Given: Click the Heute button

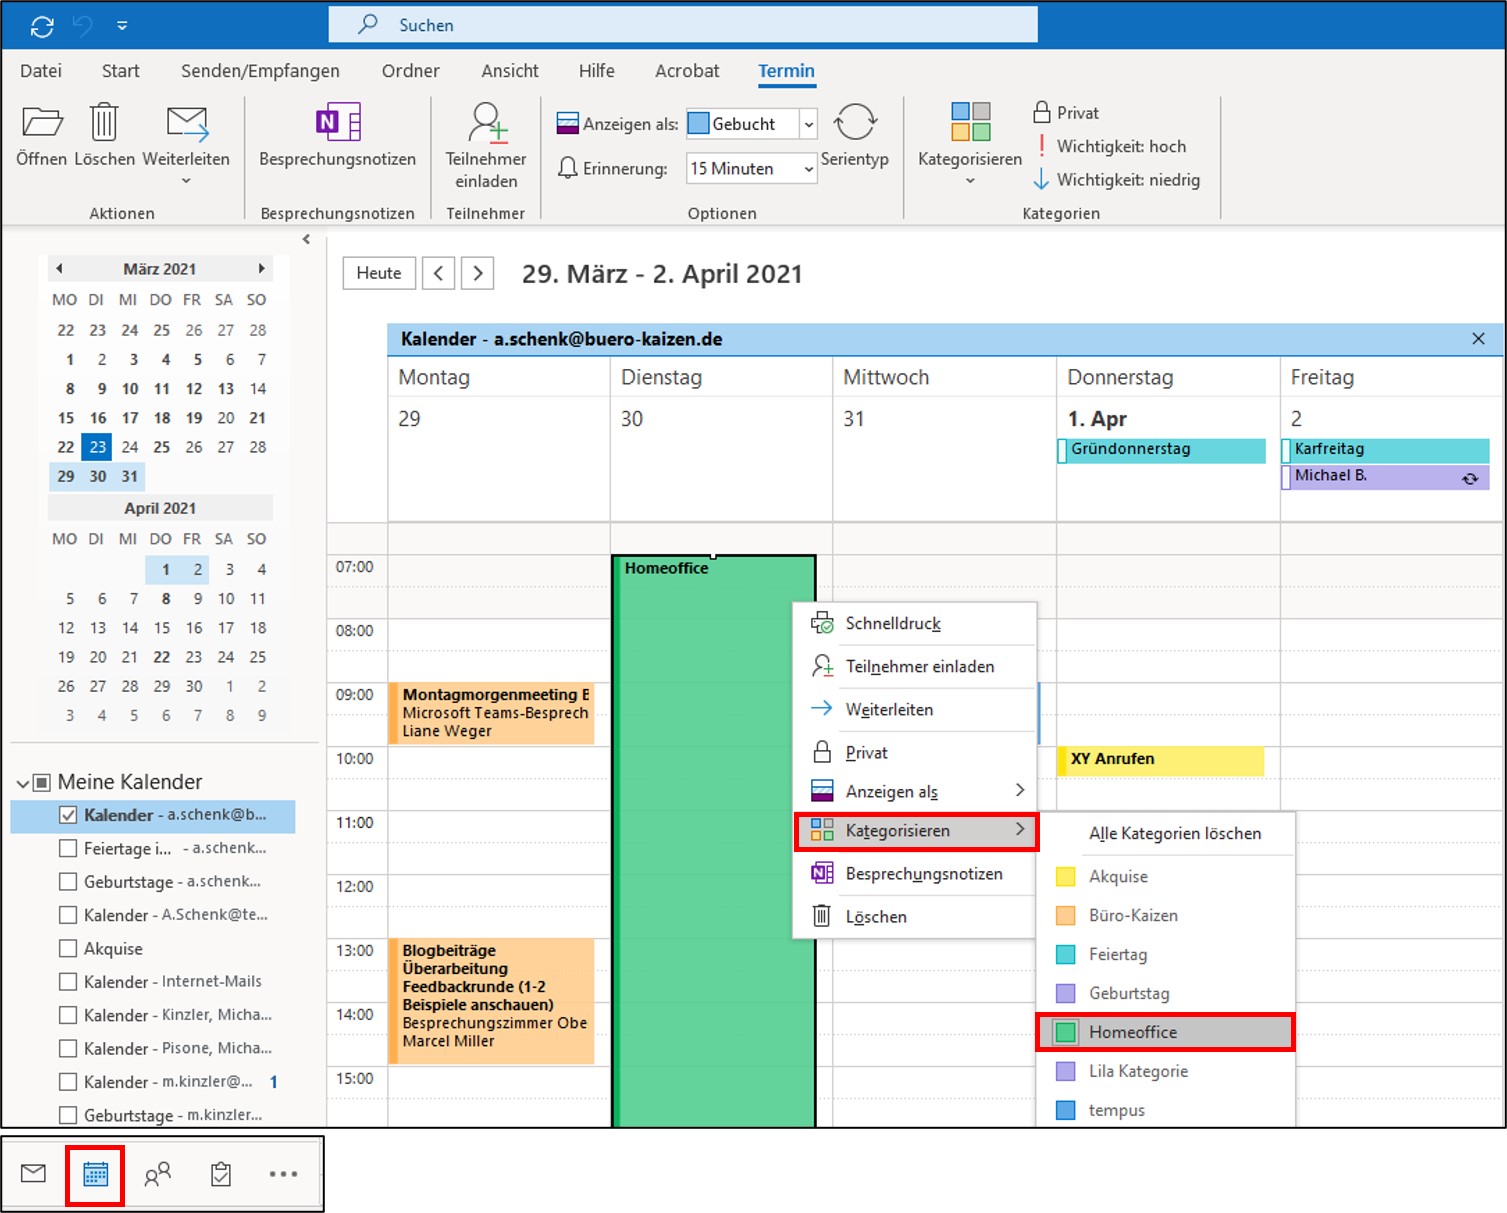Looking at the screenshot, I should 378,273.
